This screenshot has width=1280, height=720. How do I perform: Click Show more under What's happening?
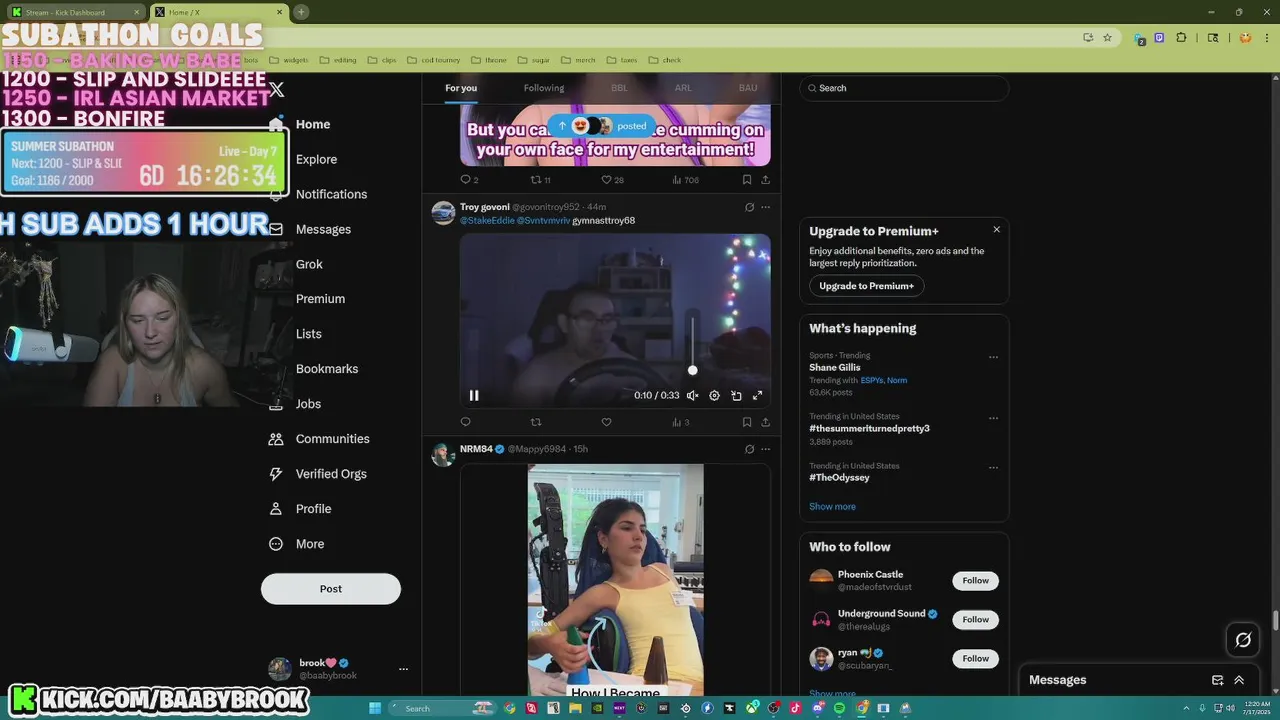click(x=832, y=507)
